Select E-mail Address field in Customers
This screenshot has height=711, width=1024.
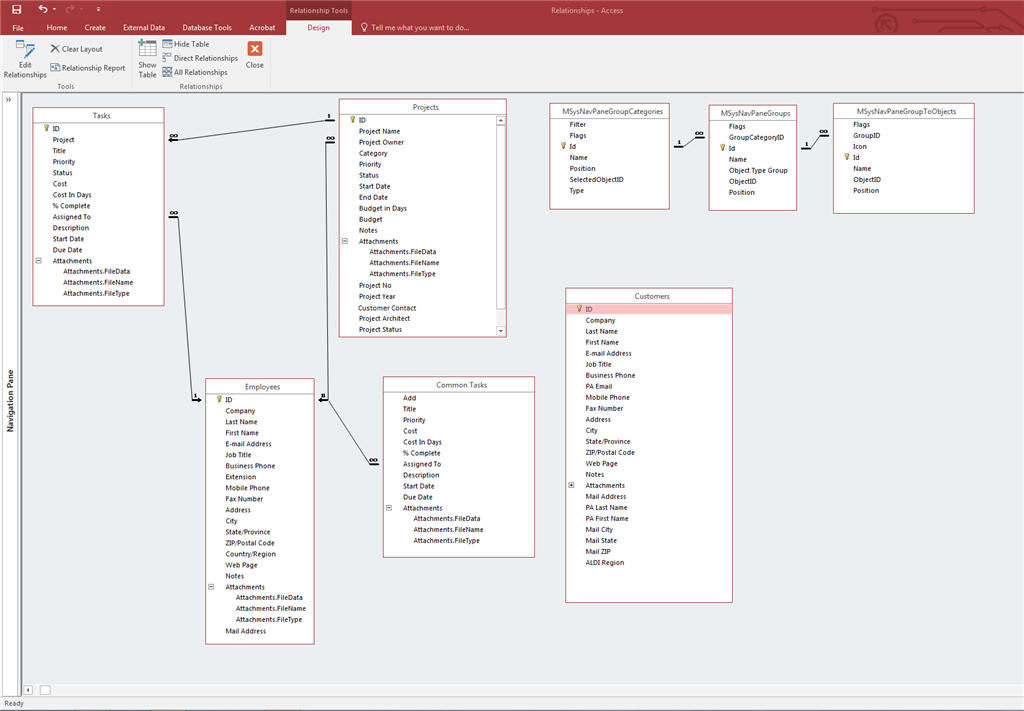pyautogui.click(x=609, y=353)
